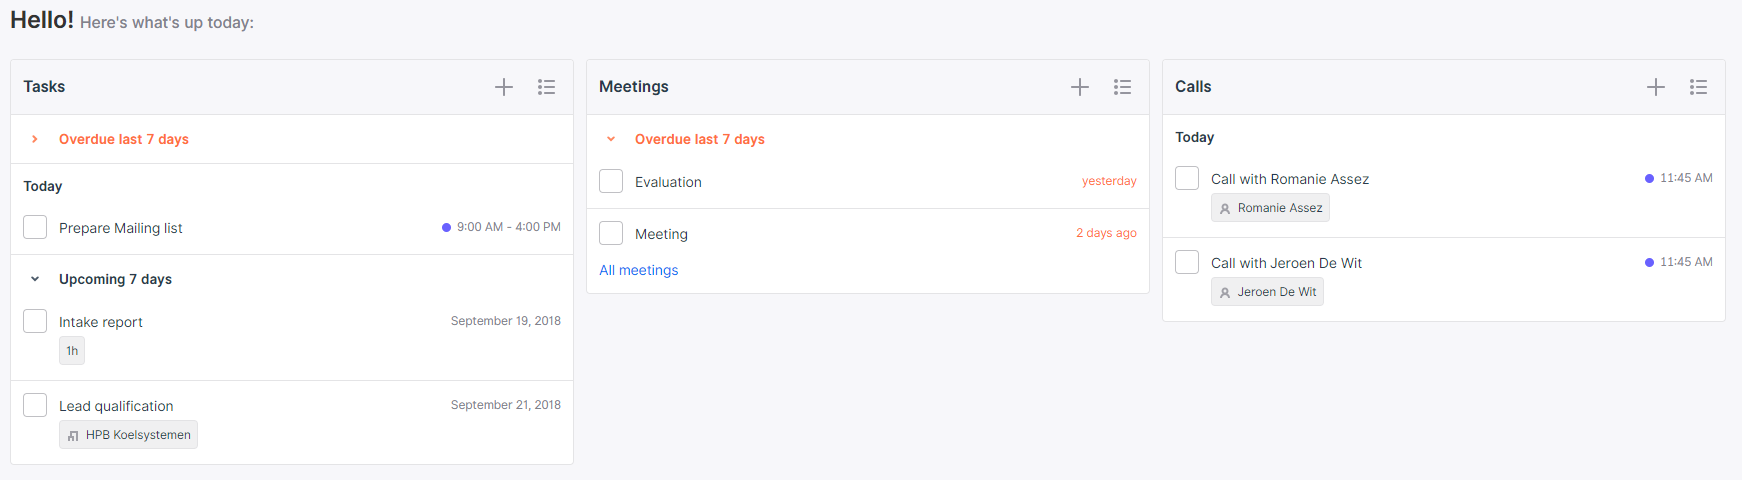The image size is (1742, 480).
Task: Collapse the Upcoming 7 days section
Action: tap(35, 279)
